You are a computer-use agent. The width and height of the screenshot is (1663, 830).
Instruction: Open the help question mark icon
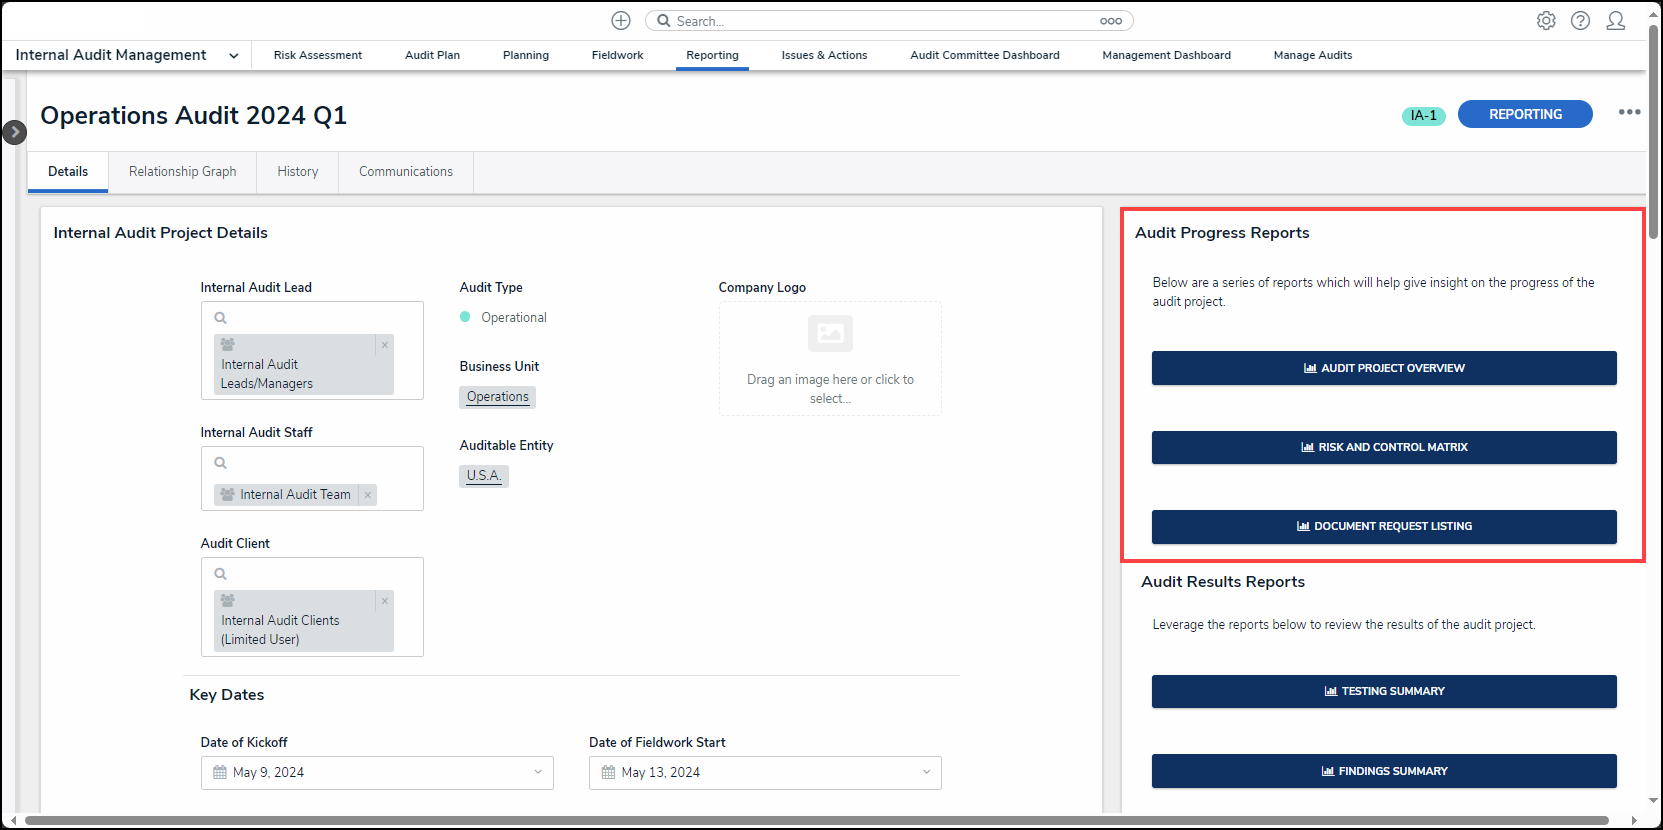tap(1580, 21)
